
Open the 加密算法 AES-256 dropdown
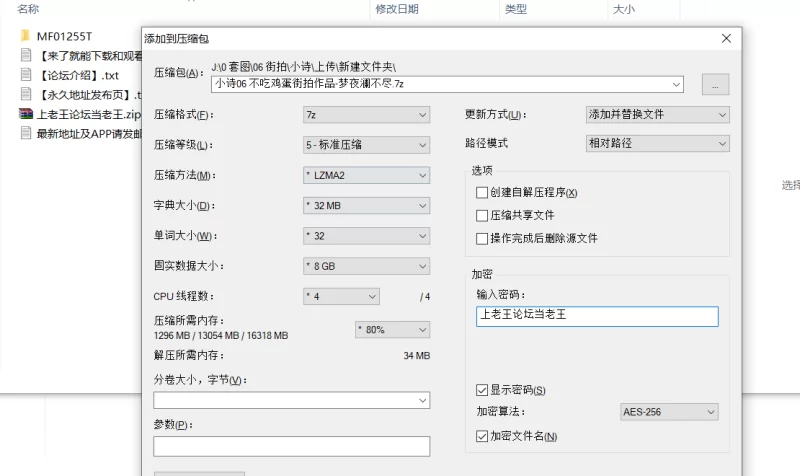point(668,412)
